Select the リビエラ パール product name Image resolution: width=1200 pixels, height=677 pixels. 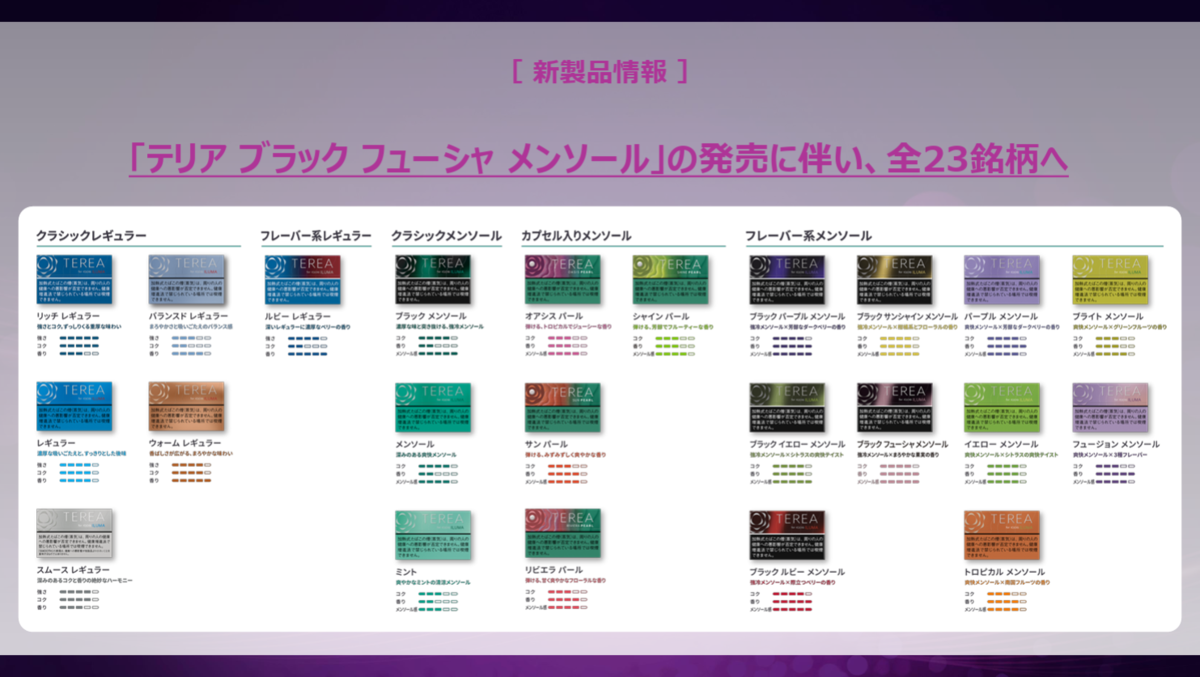pyautogui.click(x=554, y=570)
